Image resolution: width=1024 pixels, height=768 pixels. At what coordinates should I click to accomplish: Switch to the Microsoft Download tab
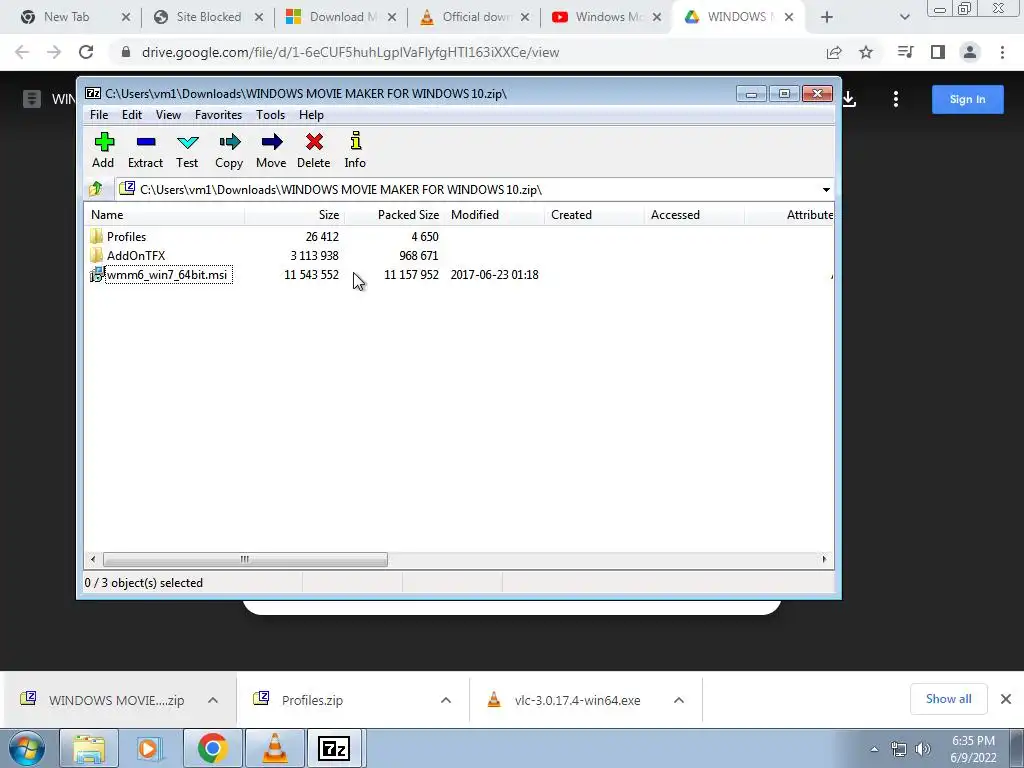pos(340,17)
